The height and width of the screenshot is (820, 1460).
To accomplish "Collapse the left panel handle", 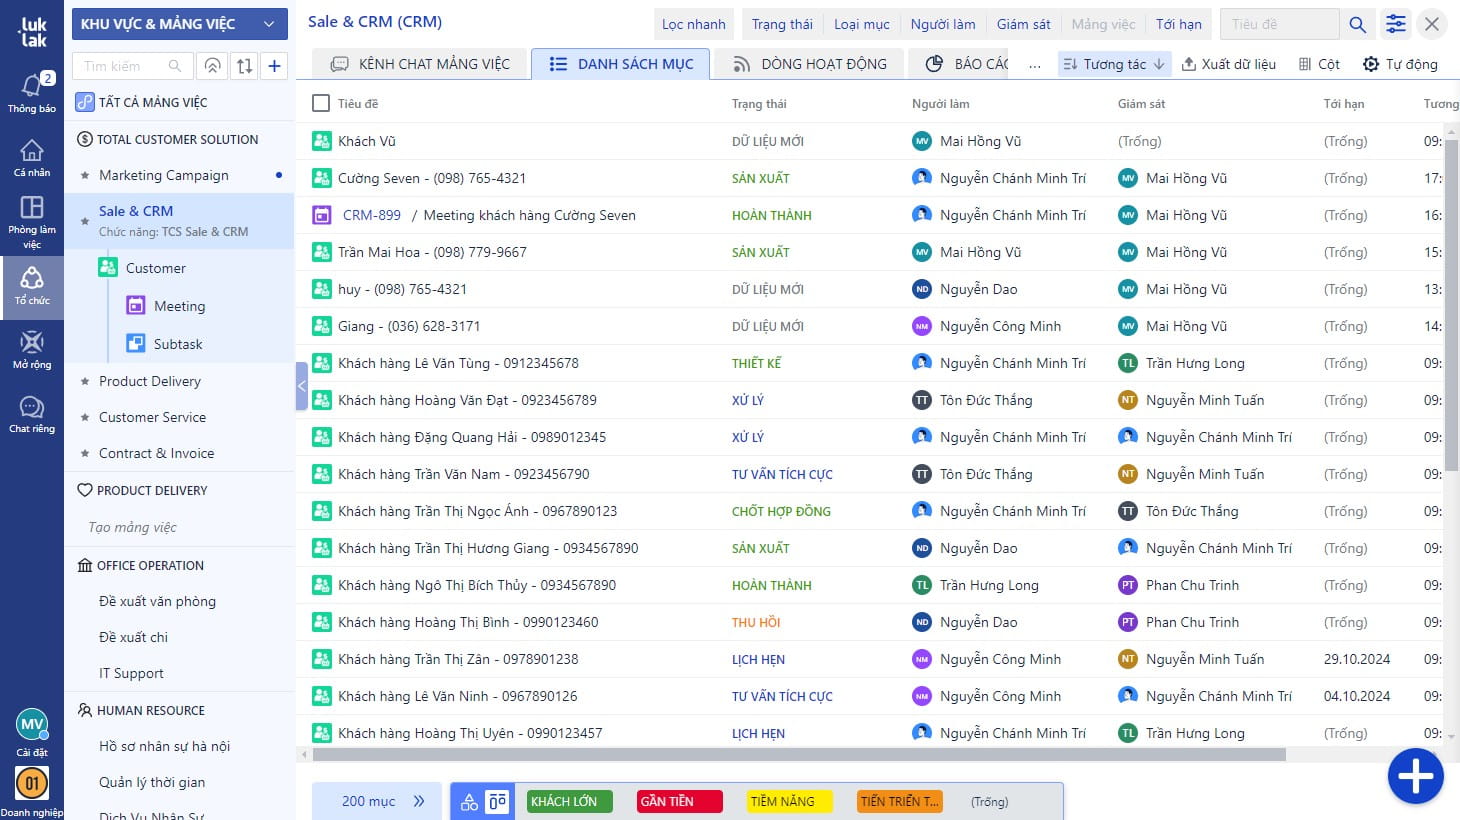I will tap(301, 386).
